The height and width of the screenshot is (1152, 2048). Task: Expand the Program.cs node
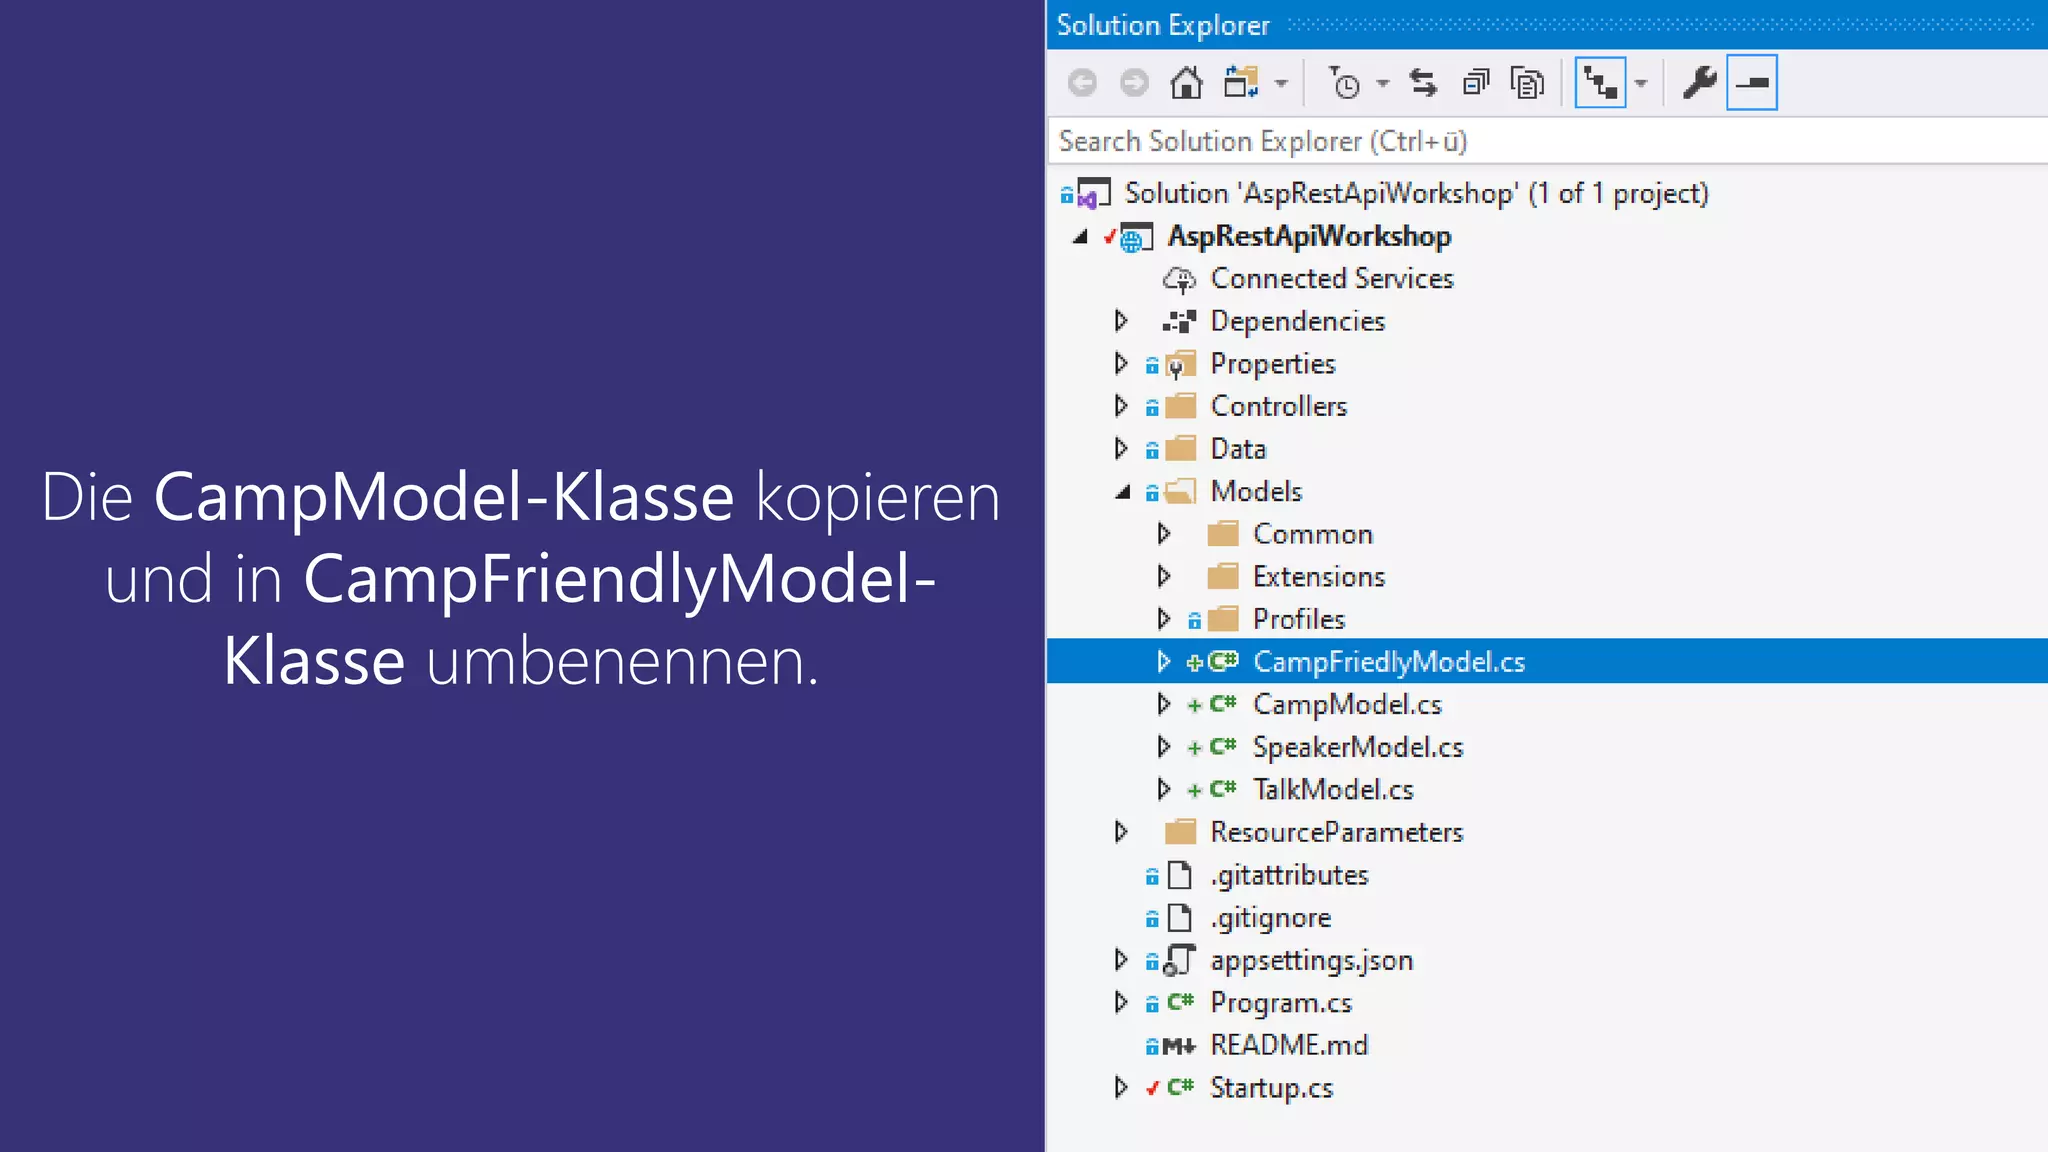(1121, 1003)
